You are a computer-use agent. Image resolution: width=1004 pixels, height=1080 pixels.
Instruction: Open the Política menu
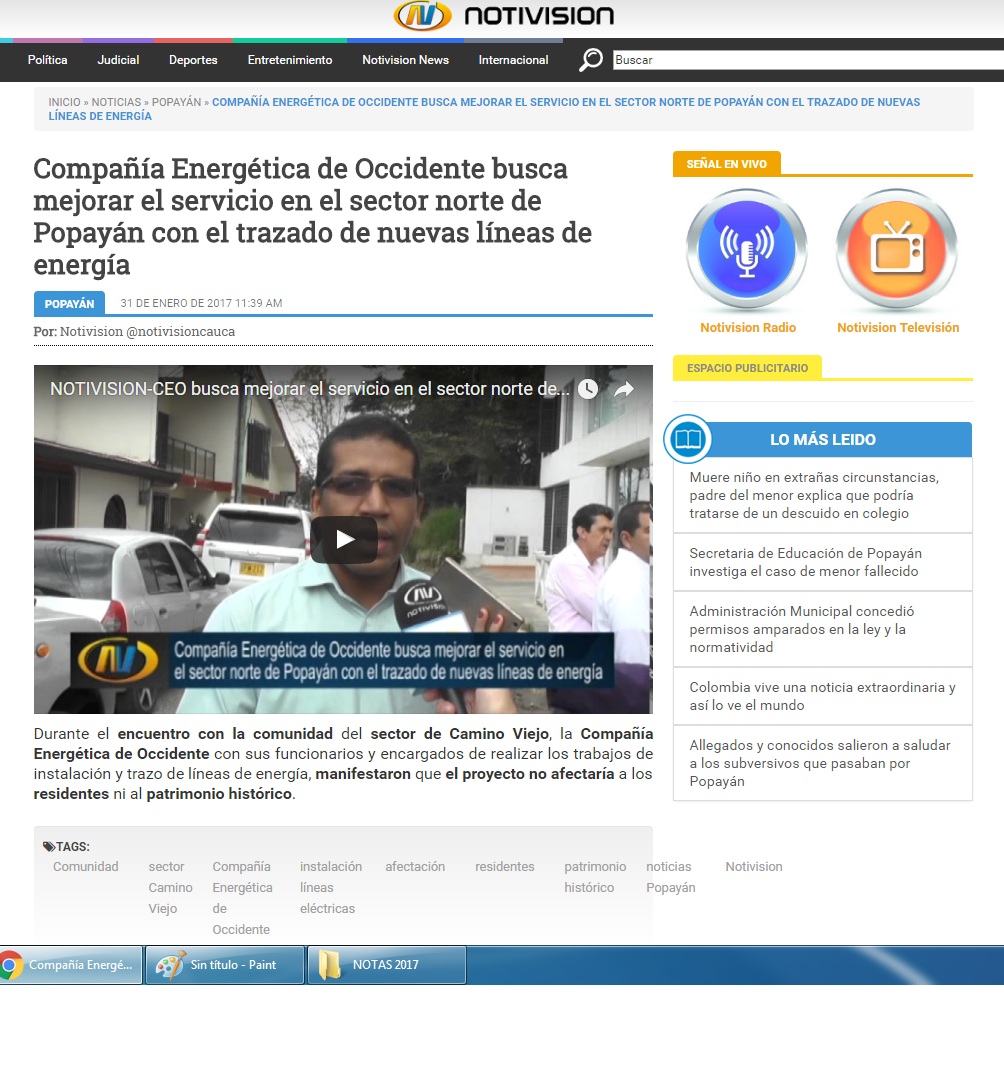(48, 60)
